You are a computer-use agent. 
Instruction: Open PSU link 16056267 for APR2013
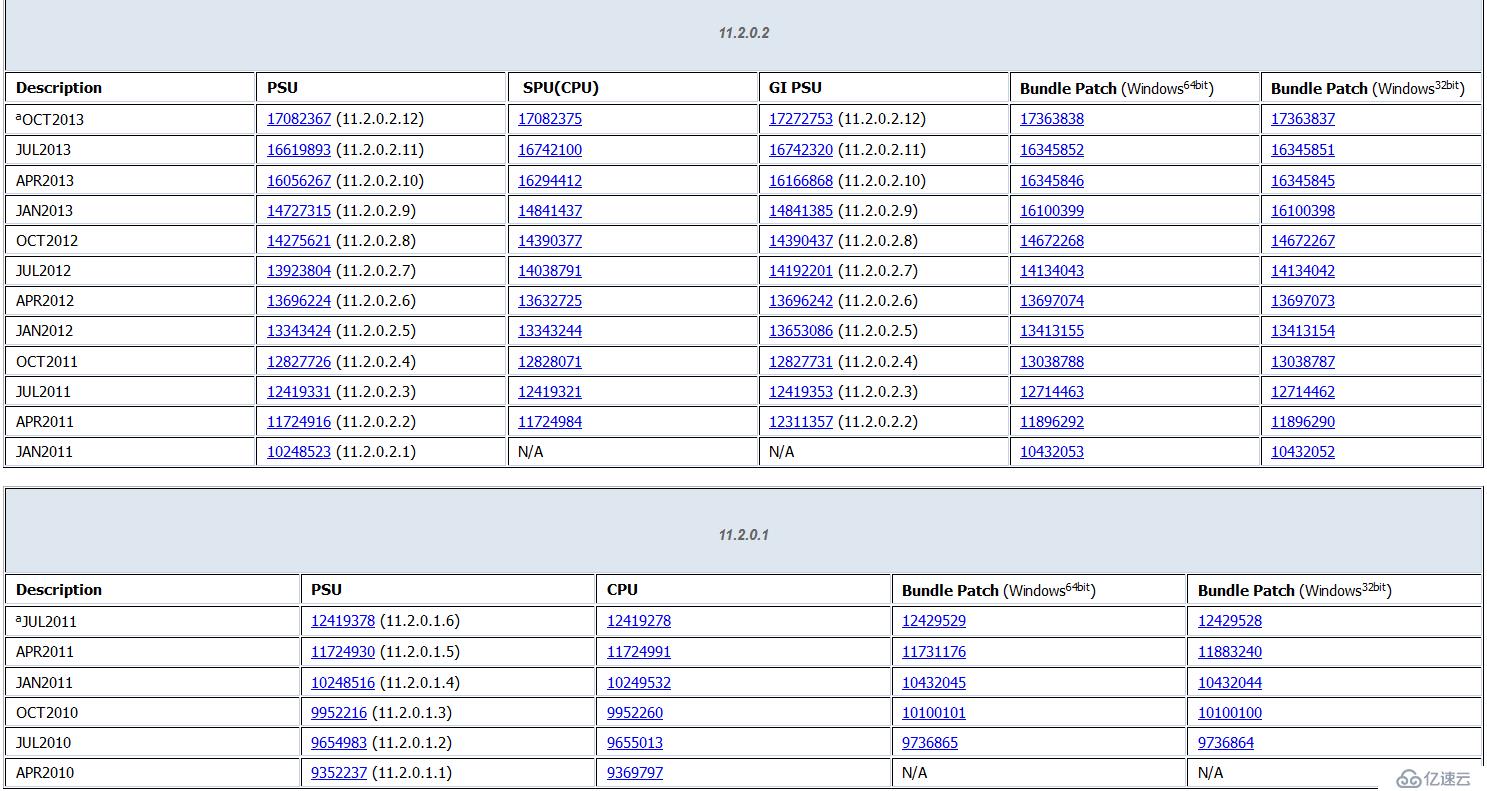pos(299,181)
